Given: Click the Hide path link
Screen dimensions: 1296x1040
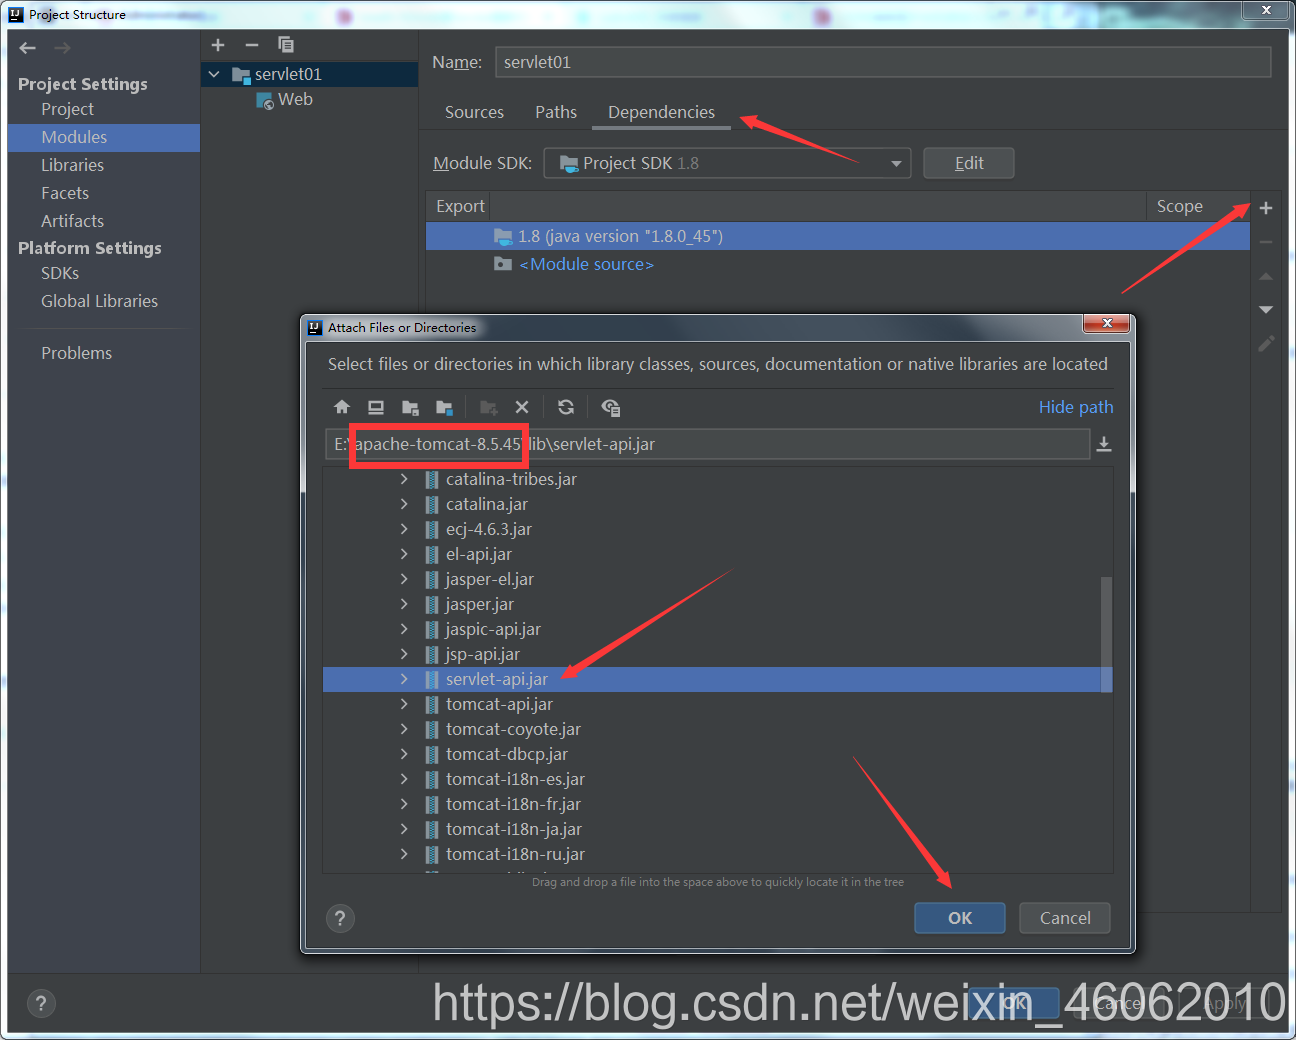Looking at the screenshot, I should tap(1076, 407).
